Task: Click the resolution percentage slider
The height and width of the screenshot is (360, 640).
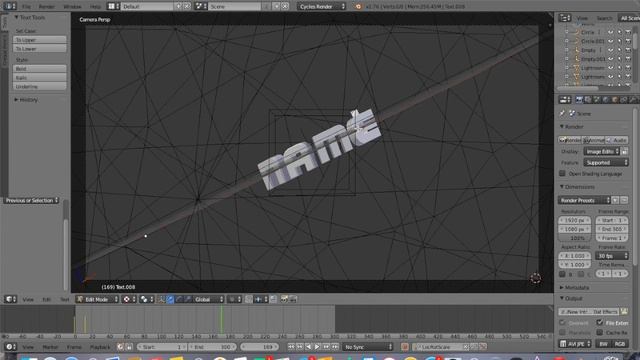Action: 575,238
